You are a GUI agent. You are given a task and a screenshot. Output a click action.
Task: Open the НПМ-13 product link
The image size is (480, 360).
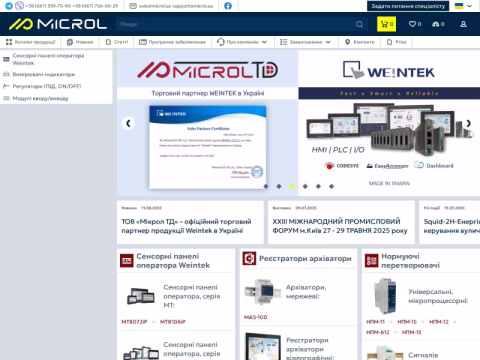411,332
